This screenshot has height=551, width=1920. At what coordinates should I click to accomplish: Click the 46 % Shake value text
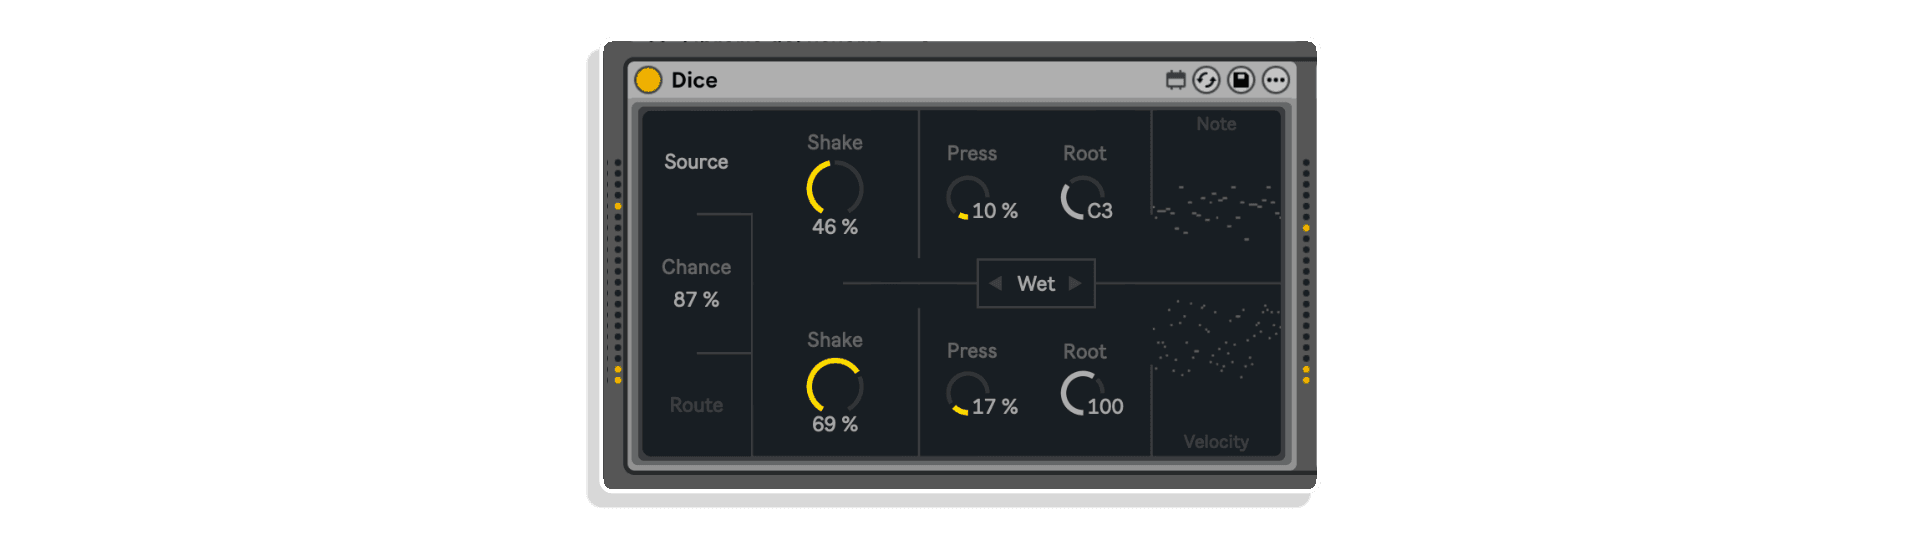(x=835, y=227)
